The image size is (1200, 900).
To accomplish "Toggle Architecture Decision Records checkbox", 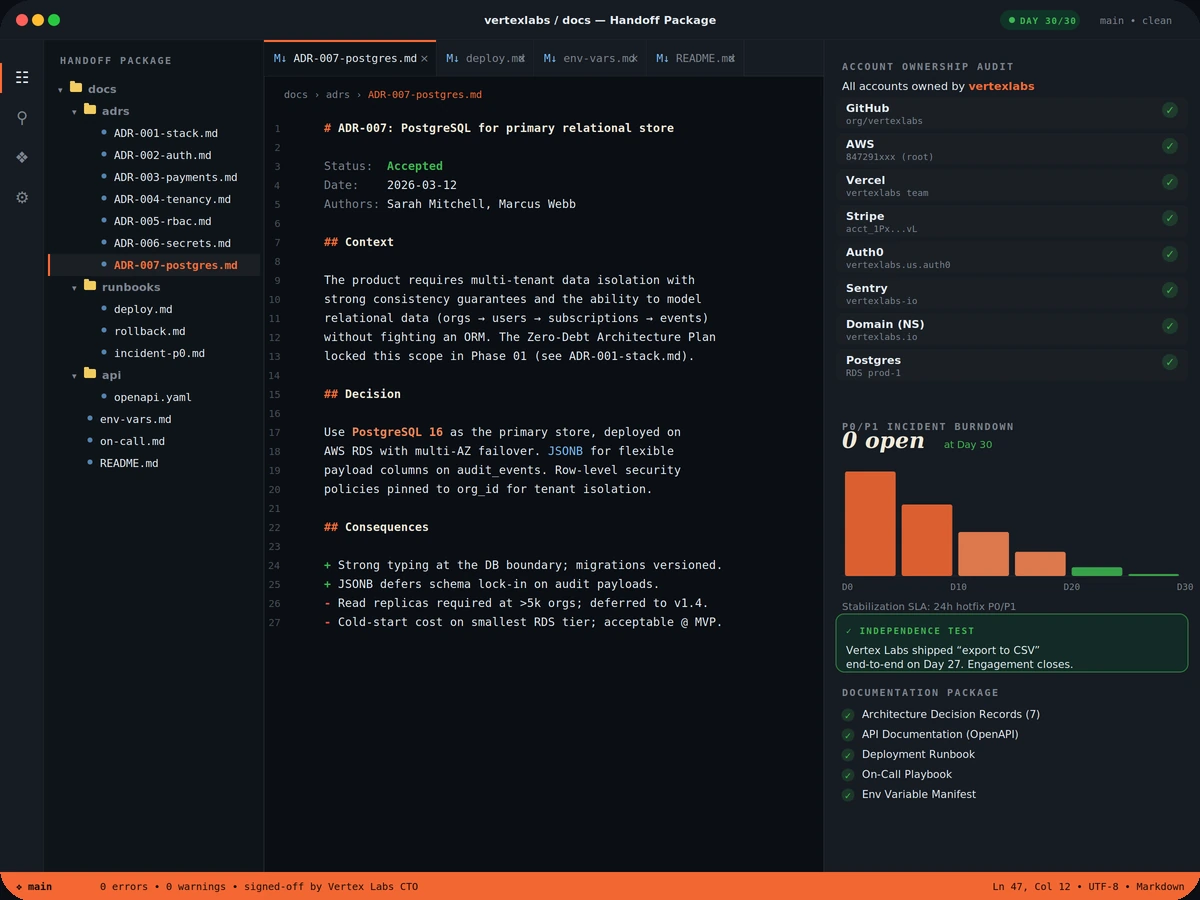I will [x=848, y=715].
